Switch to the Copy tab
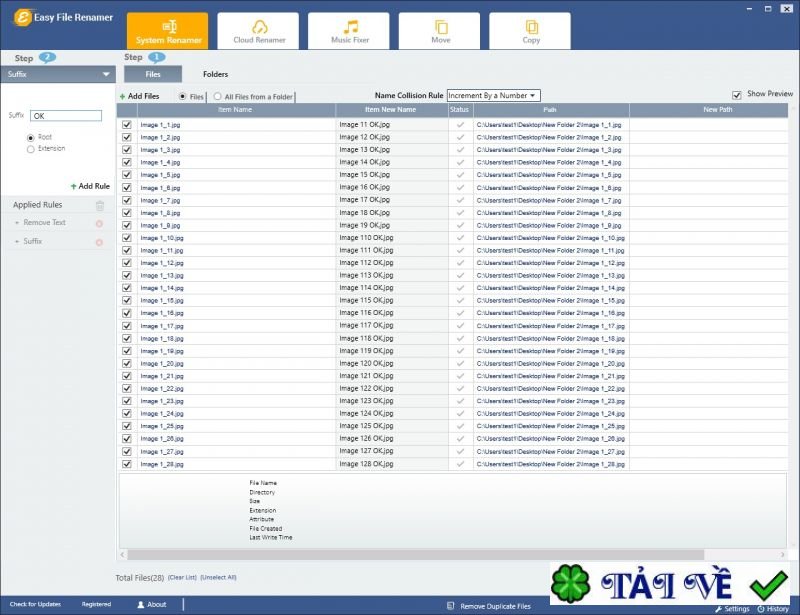Image resolution: width=800 pixels, height=615 pixels. [530, 31]
